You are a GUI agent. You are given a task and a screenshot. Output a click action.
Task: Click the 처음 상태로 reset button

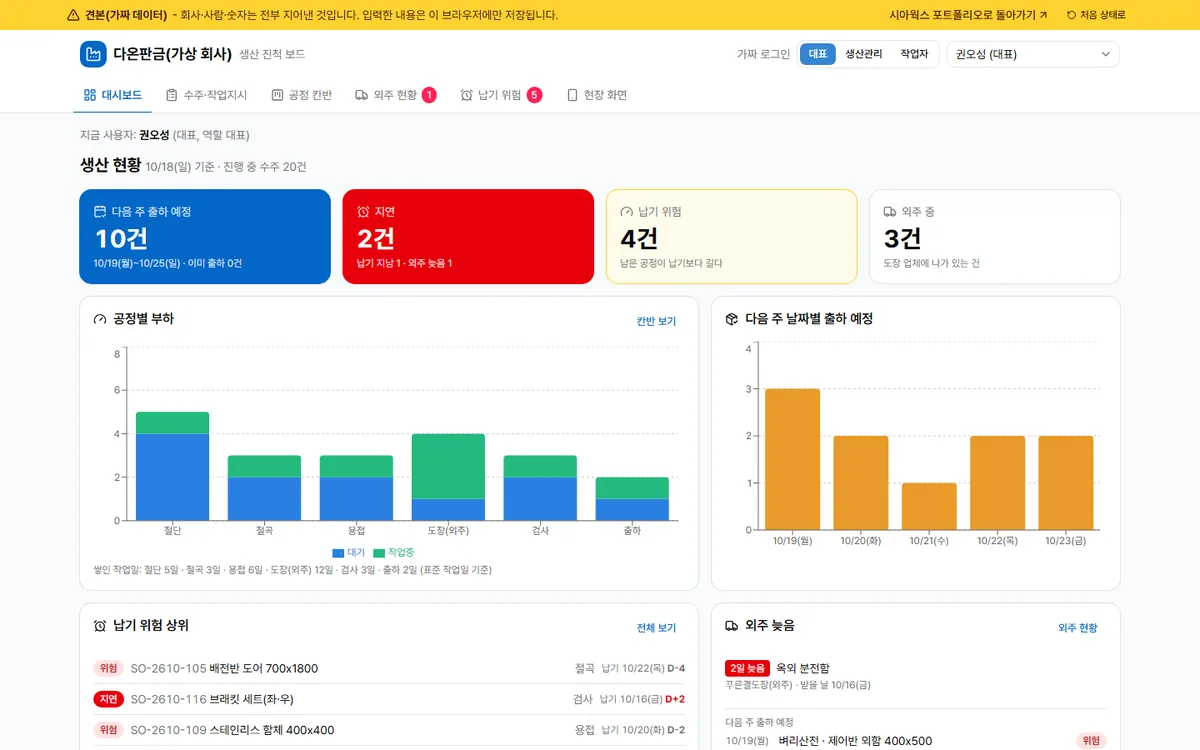pyautogui.click(x=1096, y=15)
